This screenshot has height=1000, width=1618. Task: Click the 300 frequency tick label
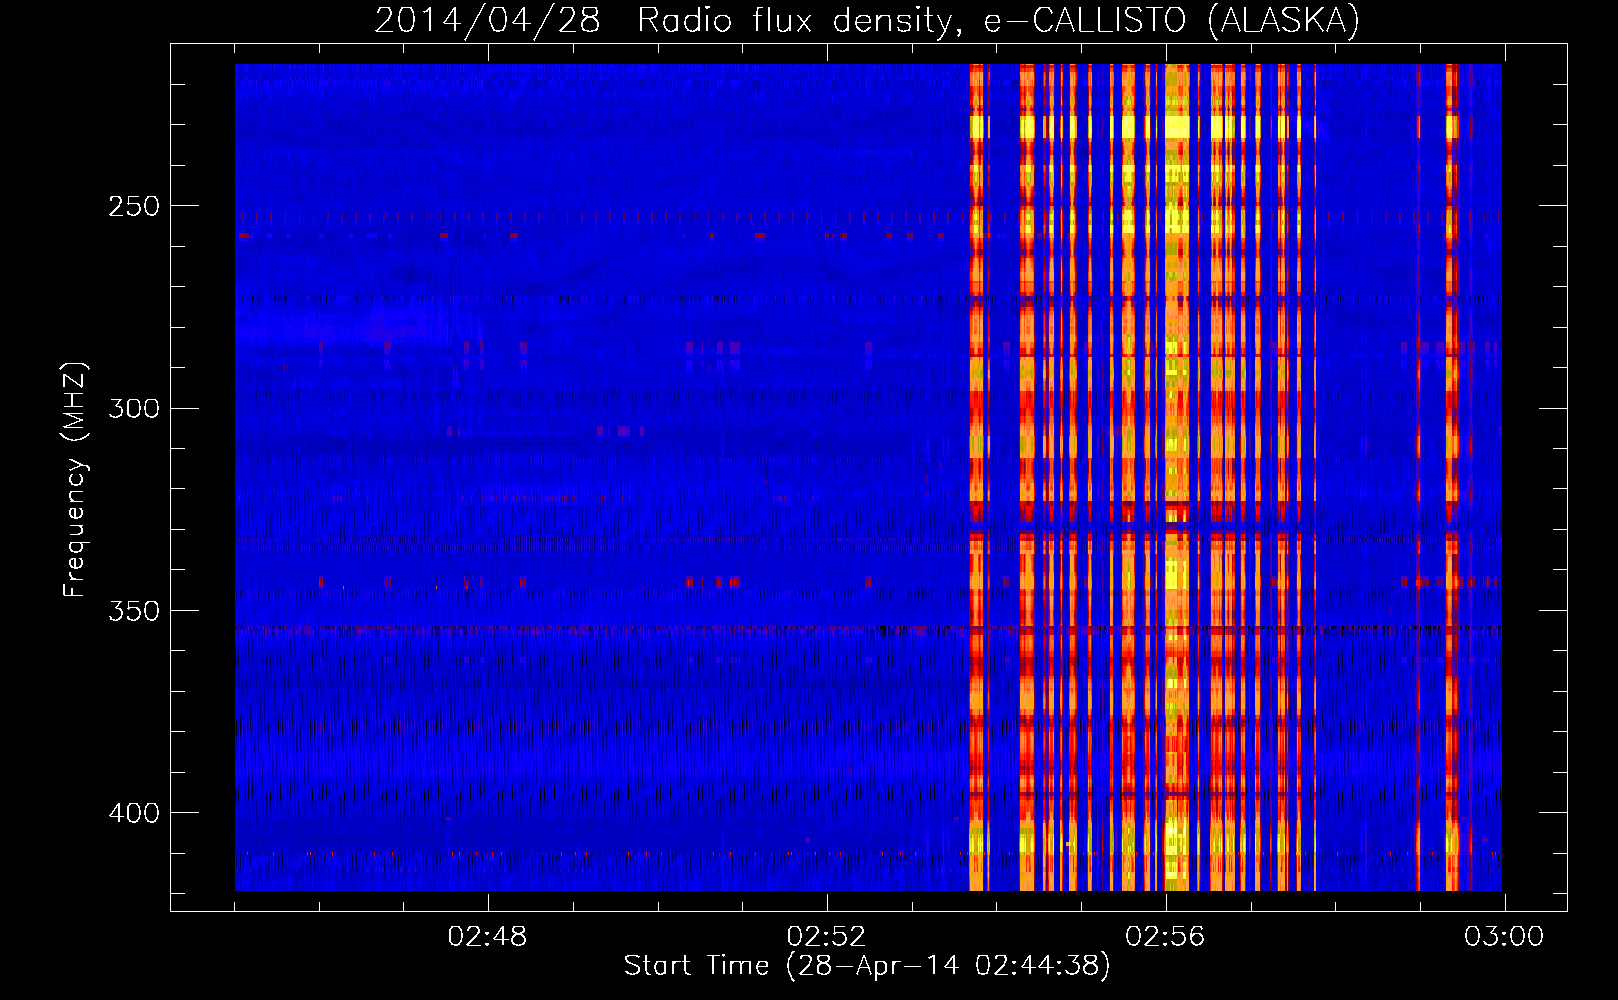134,408
